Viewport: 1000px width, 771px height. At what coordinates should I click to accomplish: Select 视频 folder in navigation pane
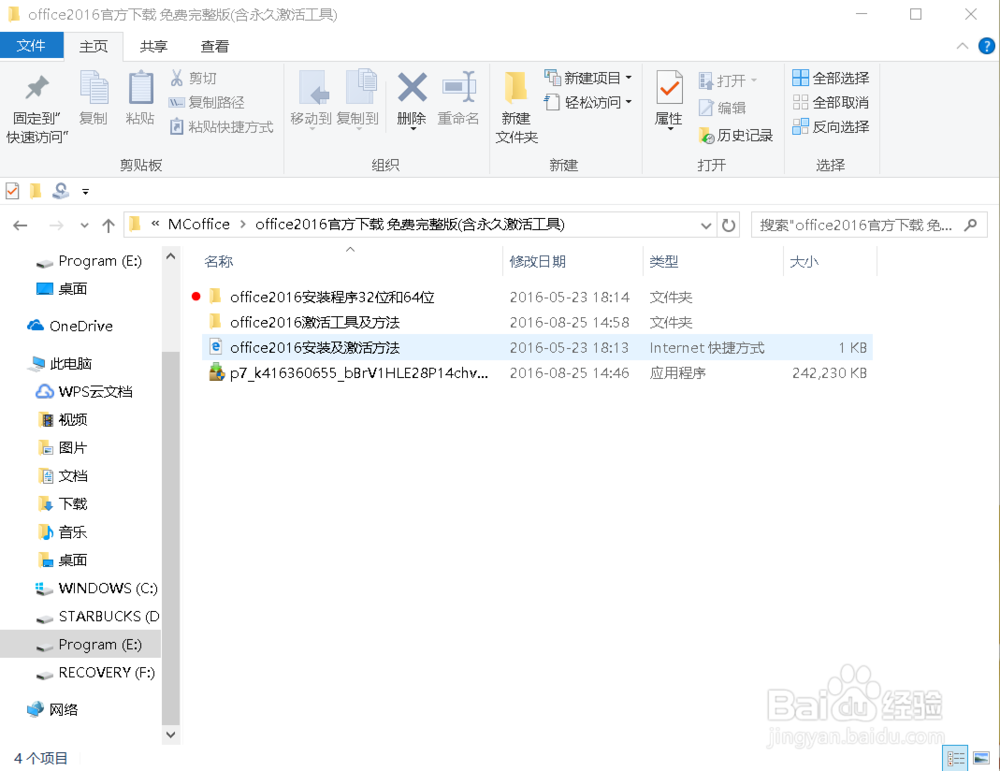click(63, 420)
